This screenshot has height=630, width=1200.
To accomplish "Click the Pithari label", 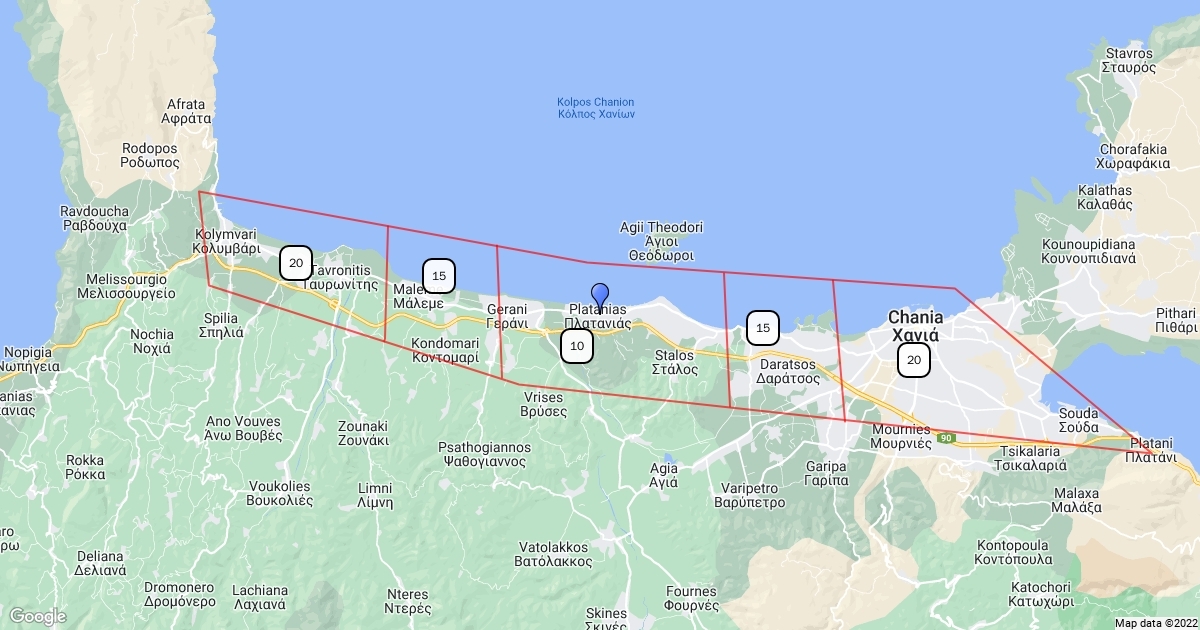I will [1175, 320].
